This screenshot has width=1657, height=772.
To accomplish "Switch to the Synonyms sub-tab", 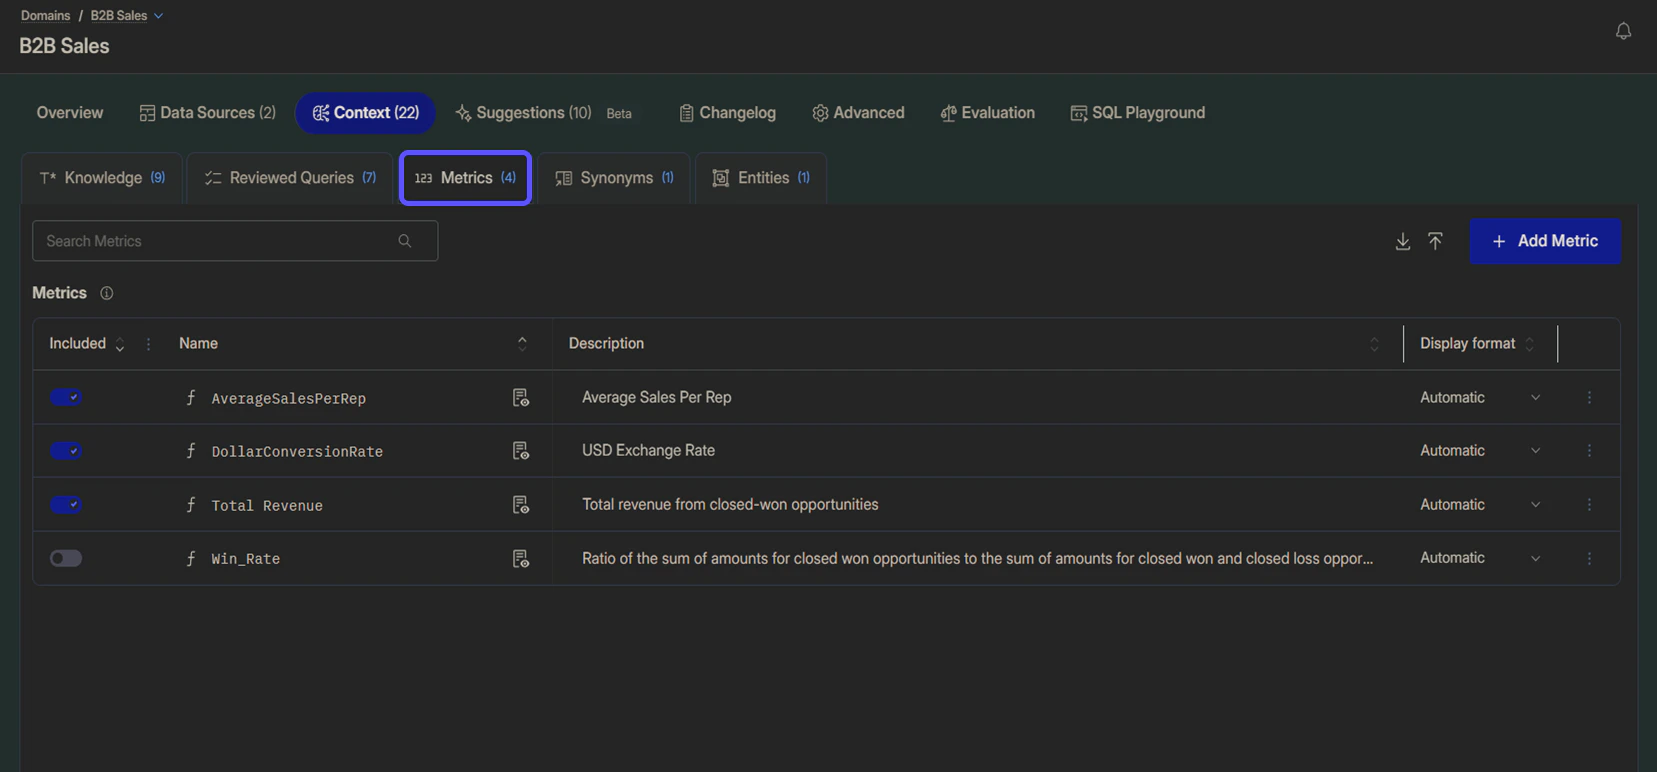I will coord(614,178).
